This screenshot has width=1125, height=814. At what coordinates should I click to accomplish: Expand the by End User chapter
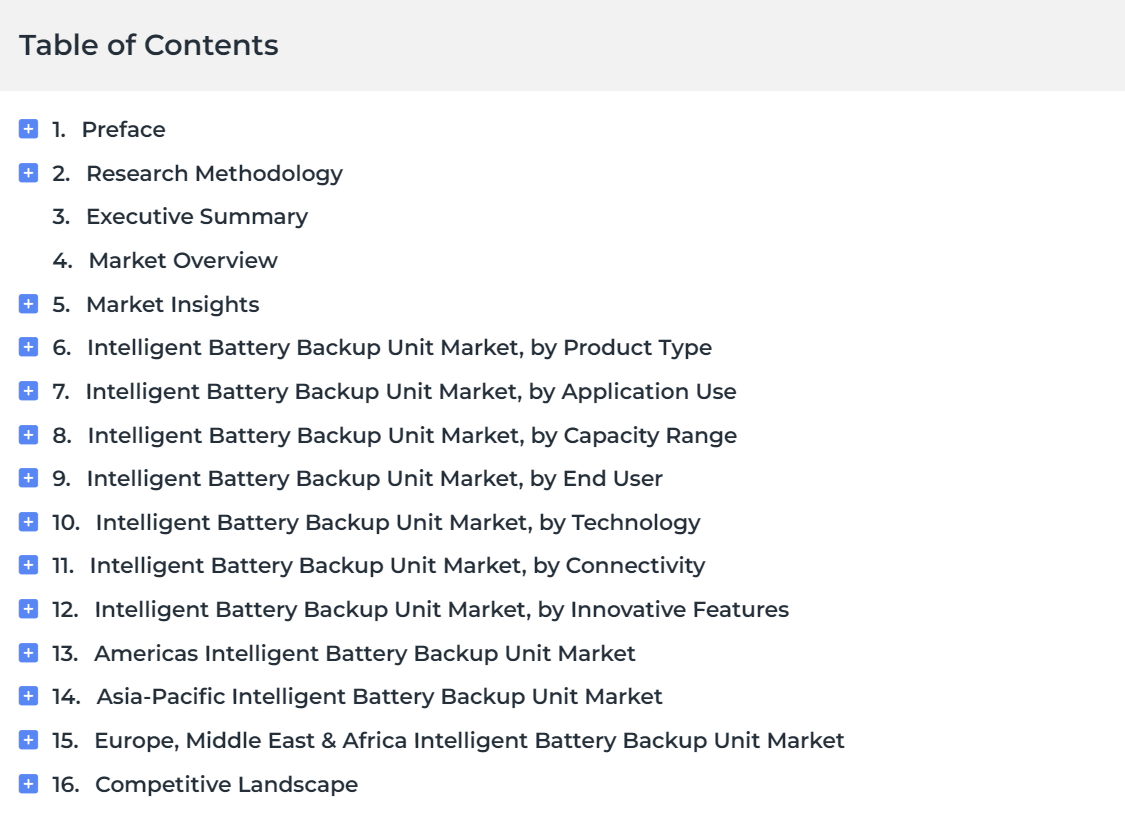(x=28, y=478)
